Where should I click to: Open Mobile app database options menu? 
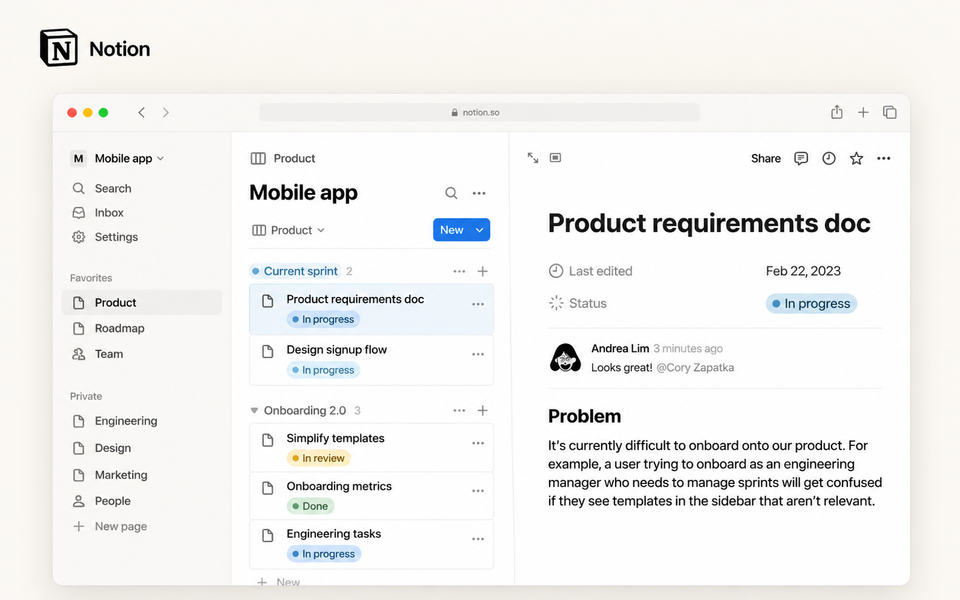coord(479,193)
